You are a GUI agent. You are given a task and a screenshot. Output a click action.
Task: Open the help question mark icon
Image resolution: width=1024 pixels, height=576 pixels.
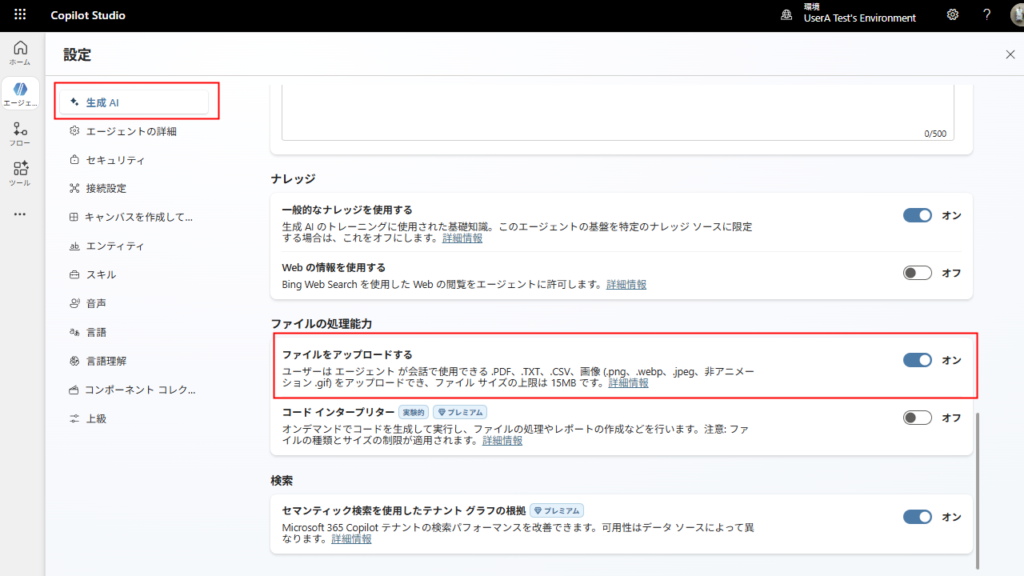tap(987, 15)
